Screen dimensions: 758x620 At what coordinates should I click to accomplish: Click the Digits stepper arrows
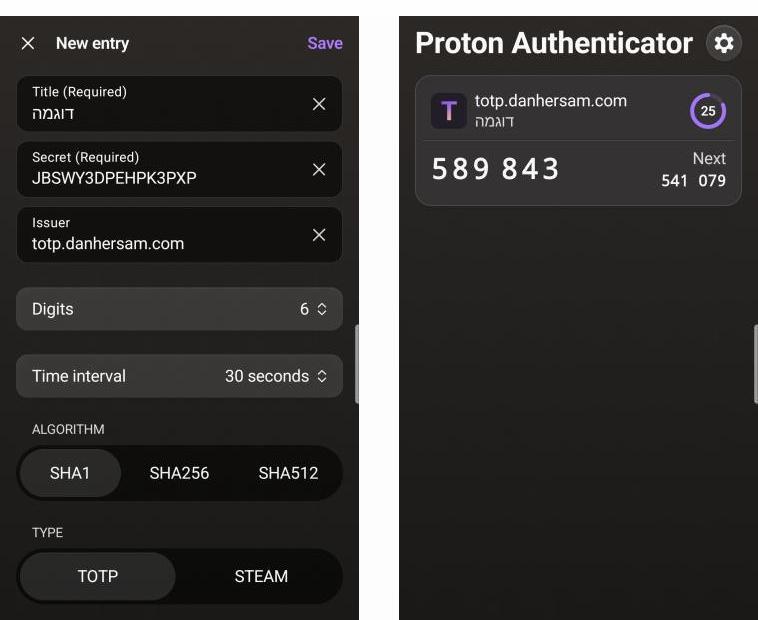coord(322,309)
